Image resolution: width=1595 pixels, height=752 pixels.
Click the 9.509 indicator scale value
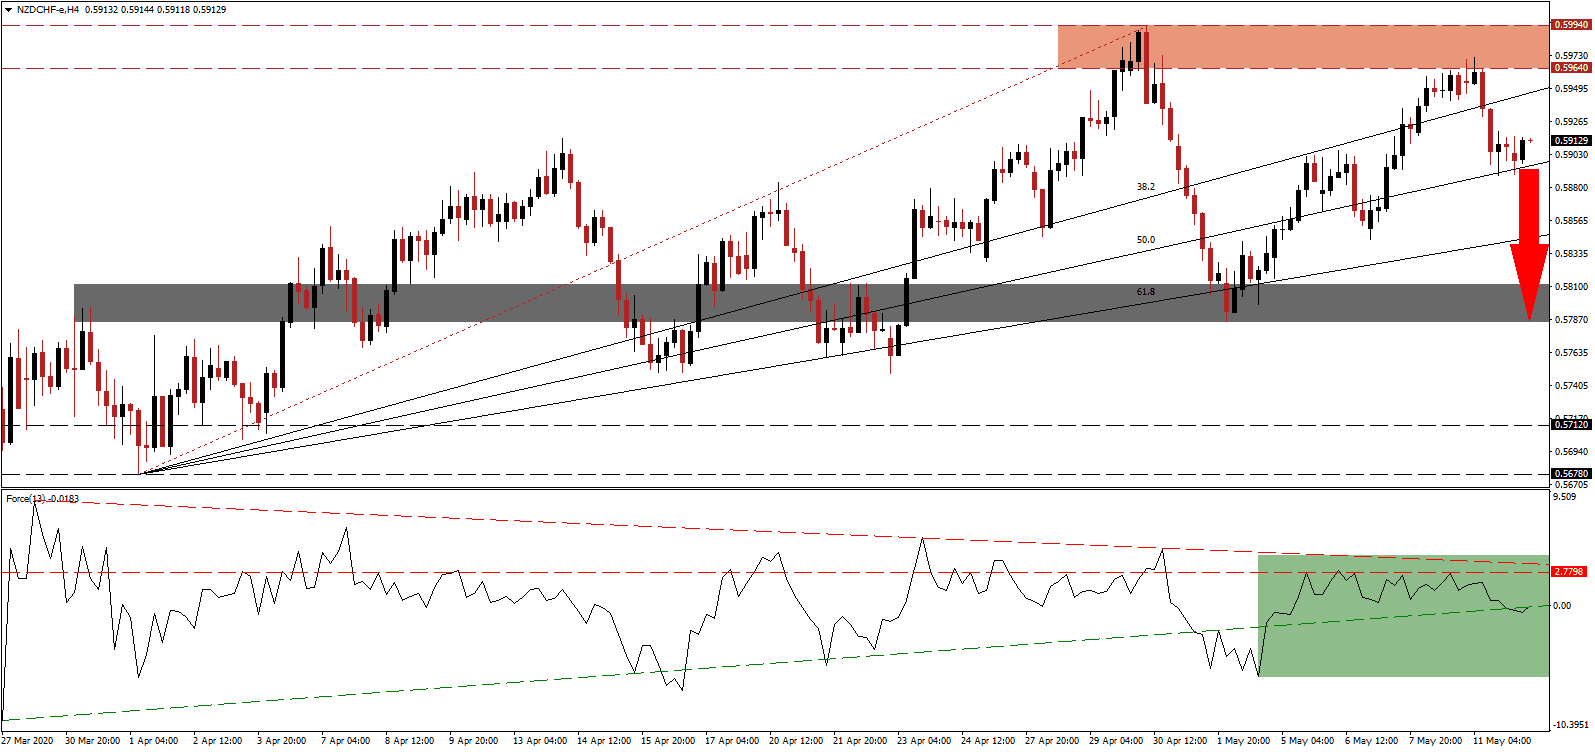tap(1566, 497)
